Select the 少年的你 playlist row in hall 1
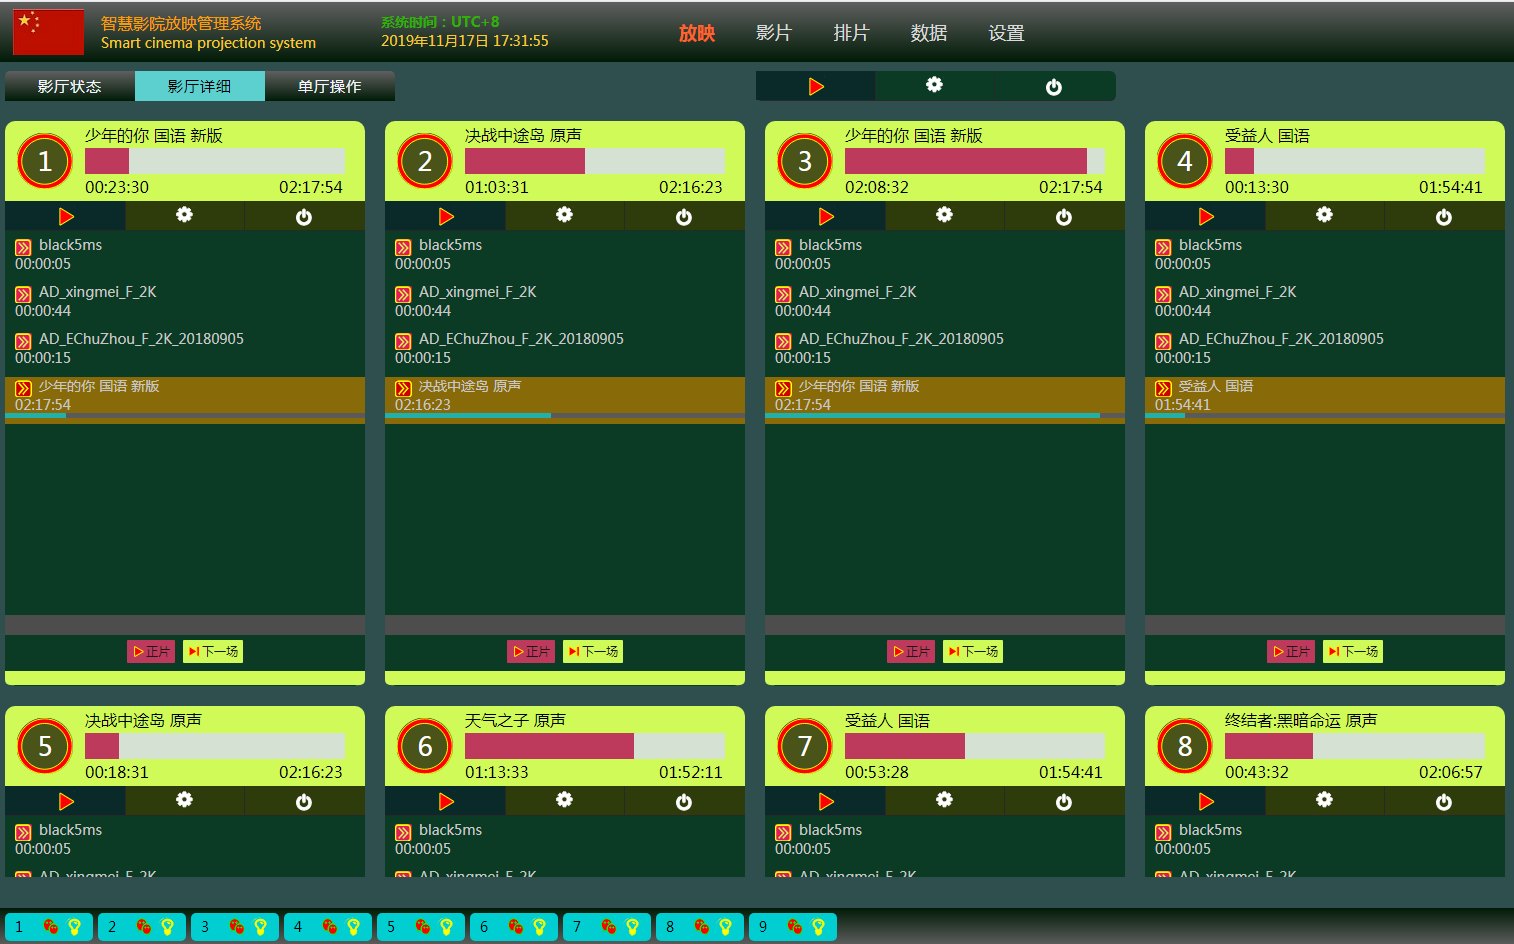The image size is (1514, 944). coord(185,395)
